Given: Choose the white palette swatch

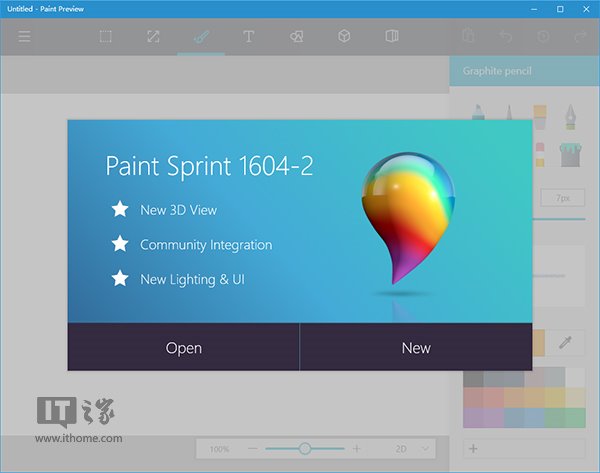Looking at the screenshot, I should (x=575, y=377).
